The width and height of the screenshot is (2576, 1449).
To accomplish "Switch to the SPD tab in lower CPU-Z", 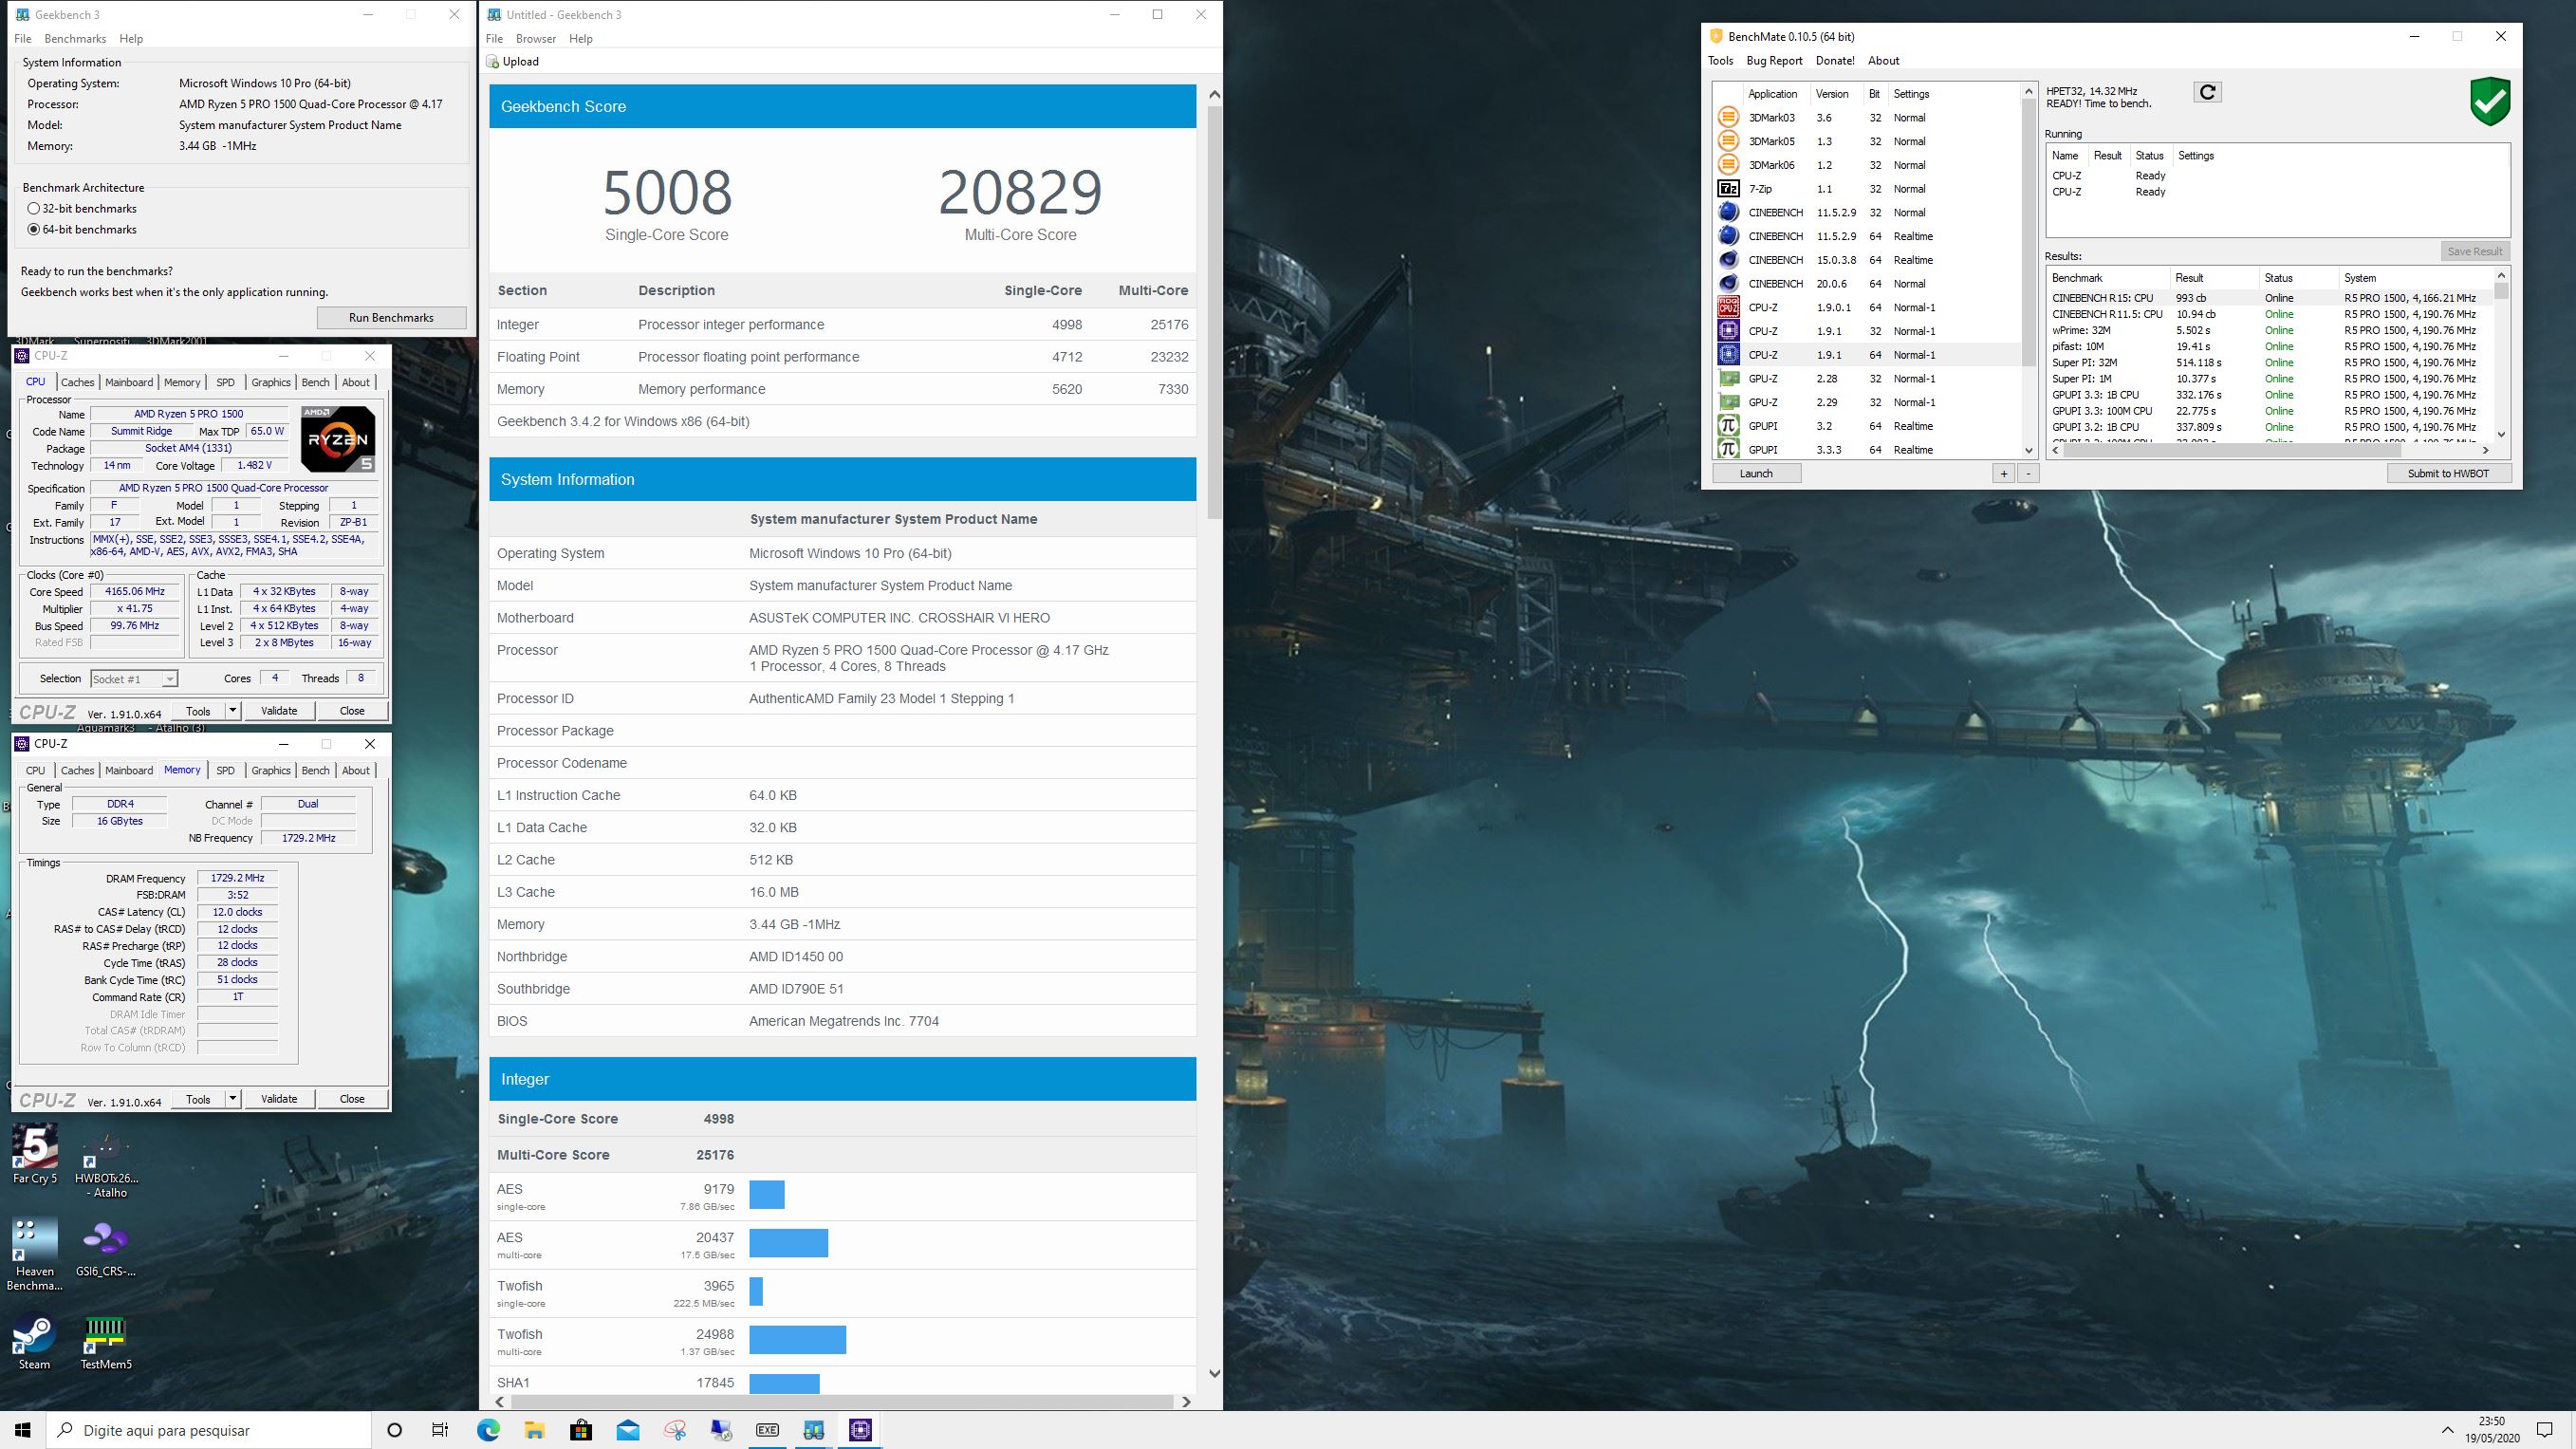I will pyautogui.click(x=226, y=770).
